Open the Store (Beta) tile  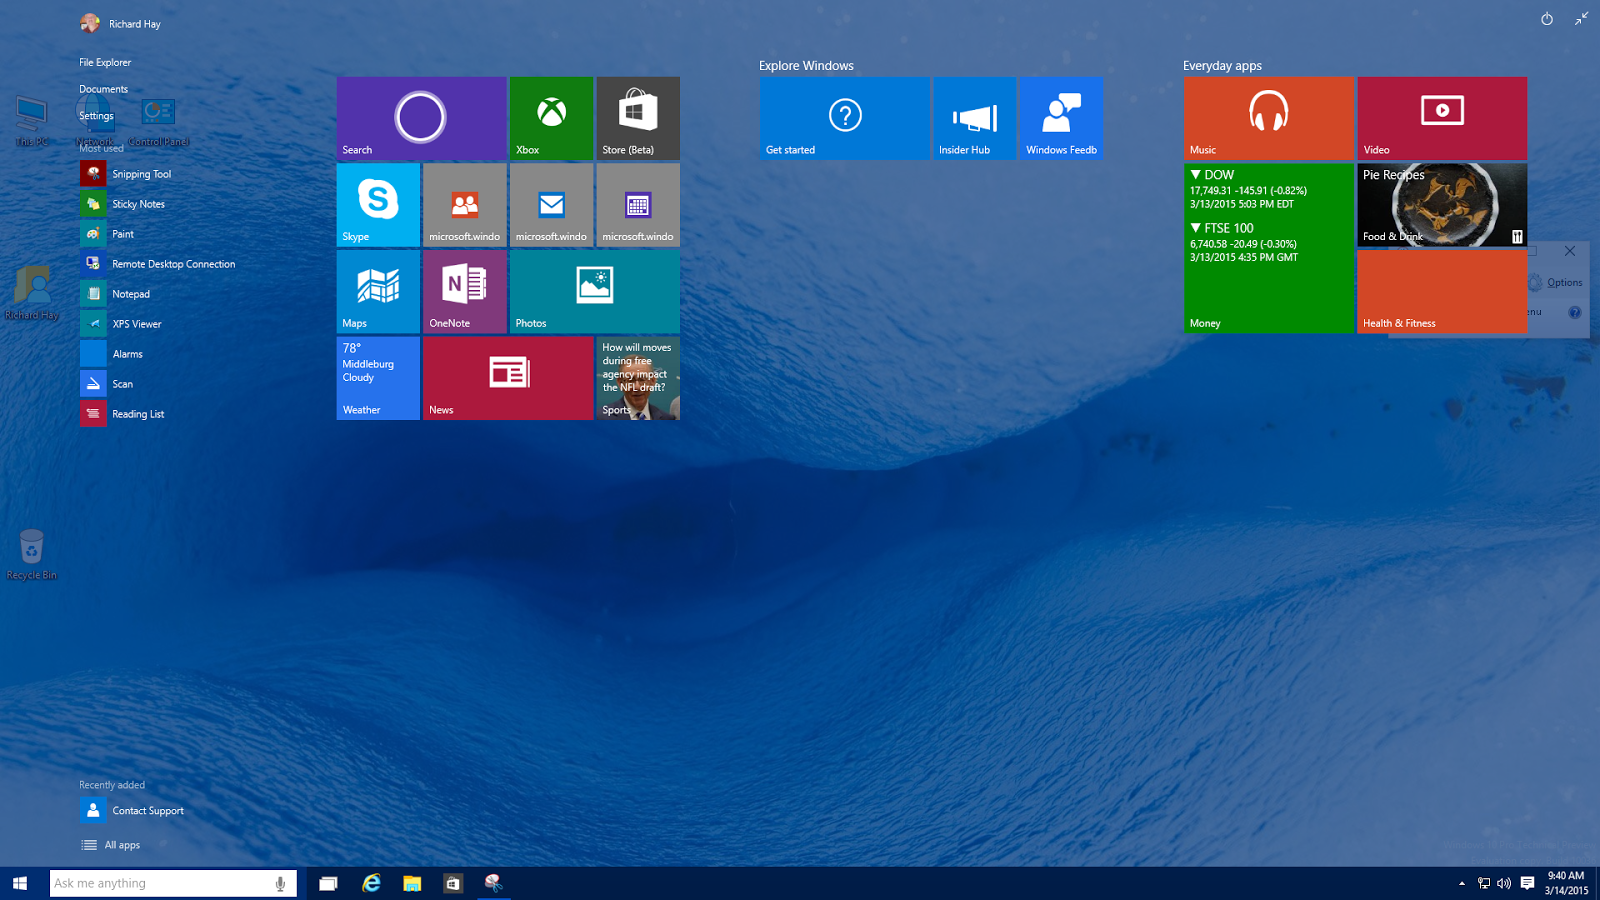tap(638, 118)
